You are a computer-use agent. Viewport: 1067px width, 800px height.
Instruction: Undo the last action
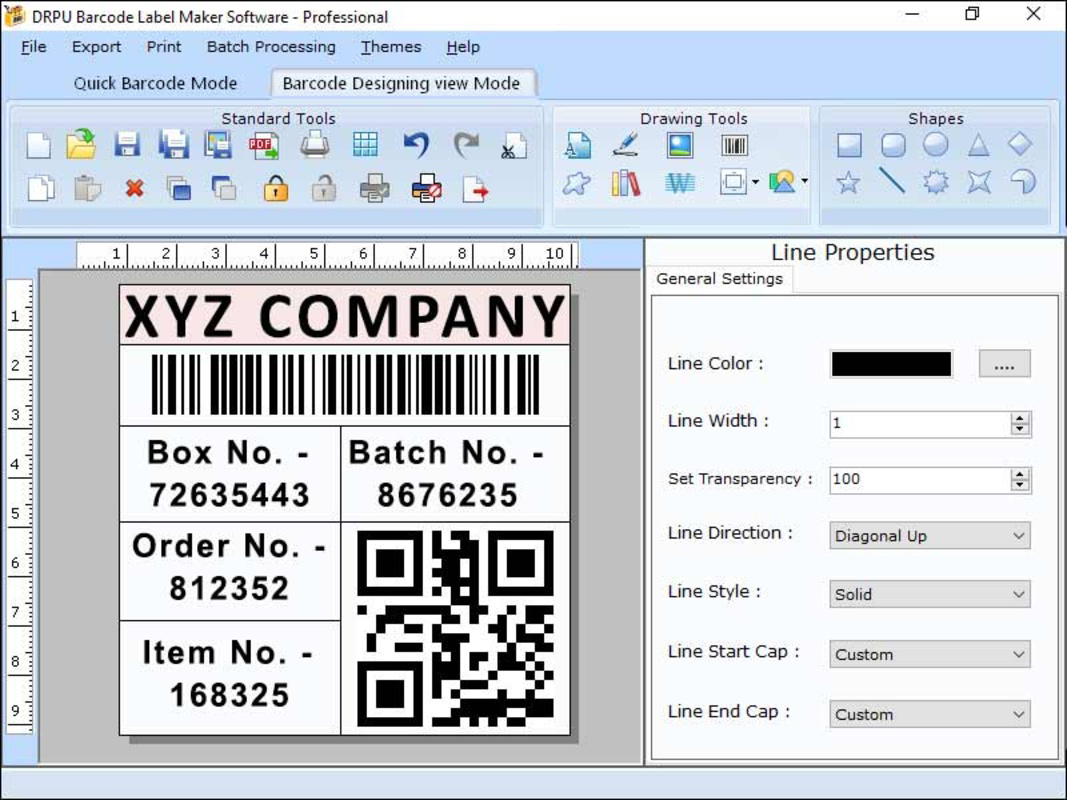tap(417, 144)
